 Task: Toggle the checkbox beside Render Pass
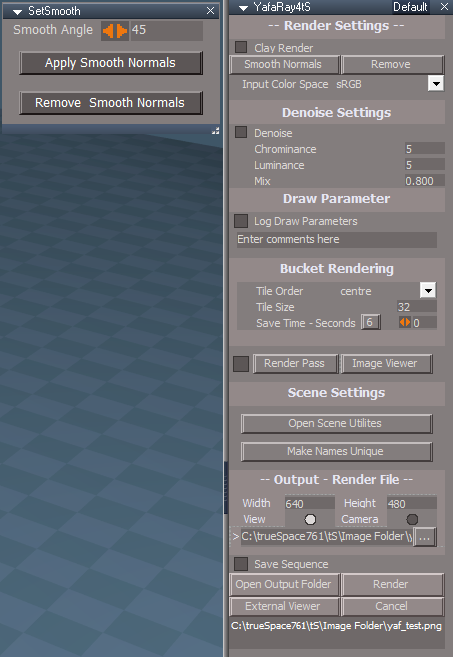point(241,364)
